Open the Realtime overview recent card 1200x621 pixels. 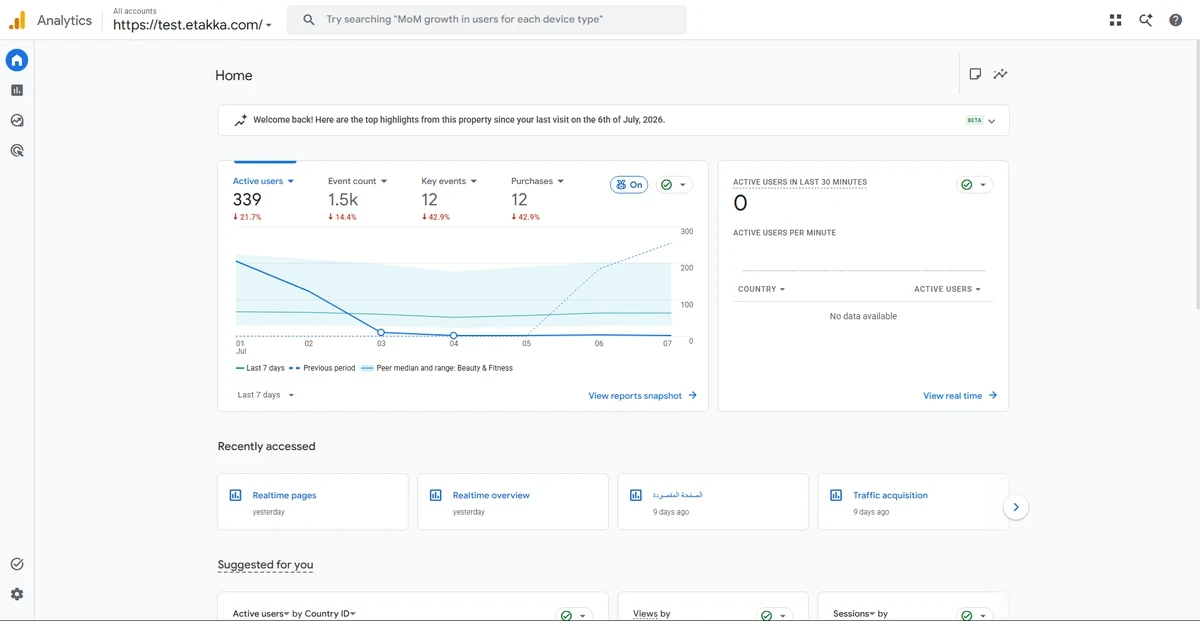513,502
